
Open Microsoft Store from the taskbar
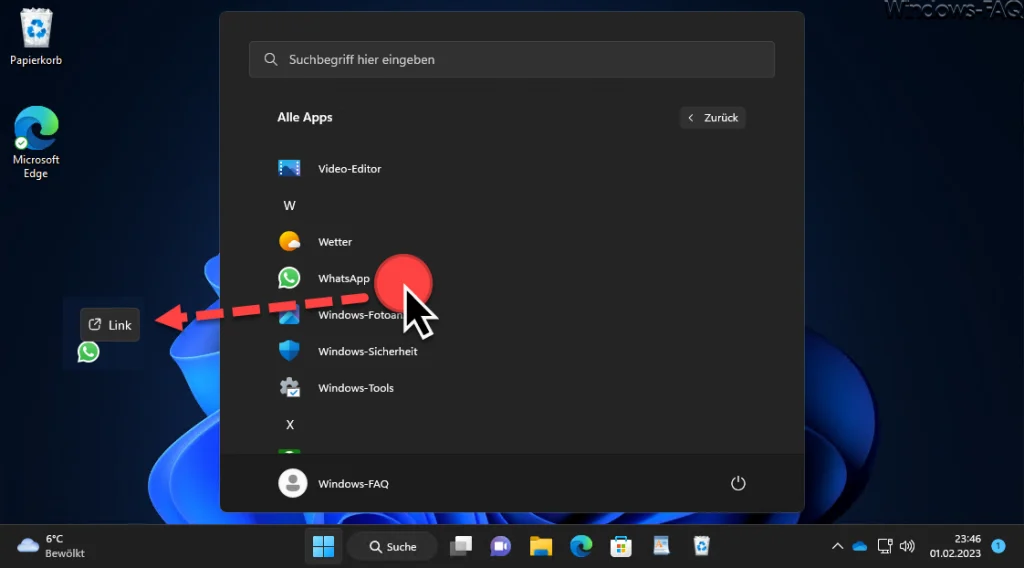(x=621, y=546)
